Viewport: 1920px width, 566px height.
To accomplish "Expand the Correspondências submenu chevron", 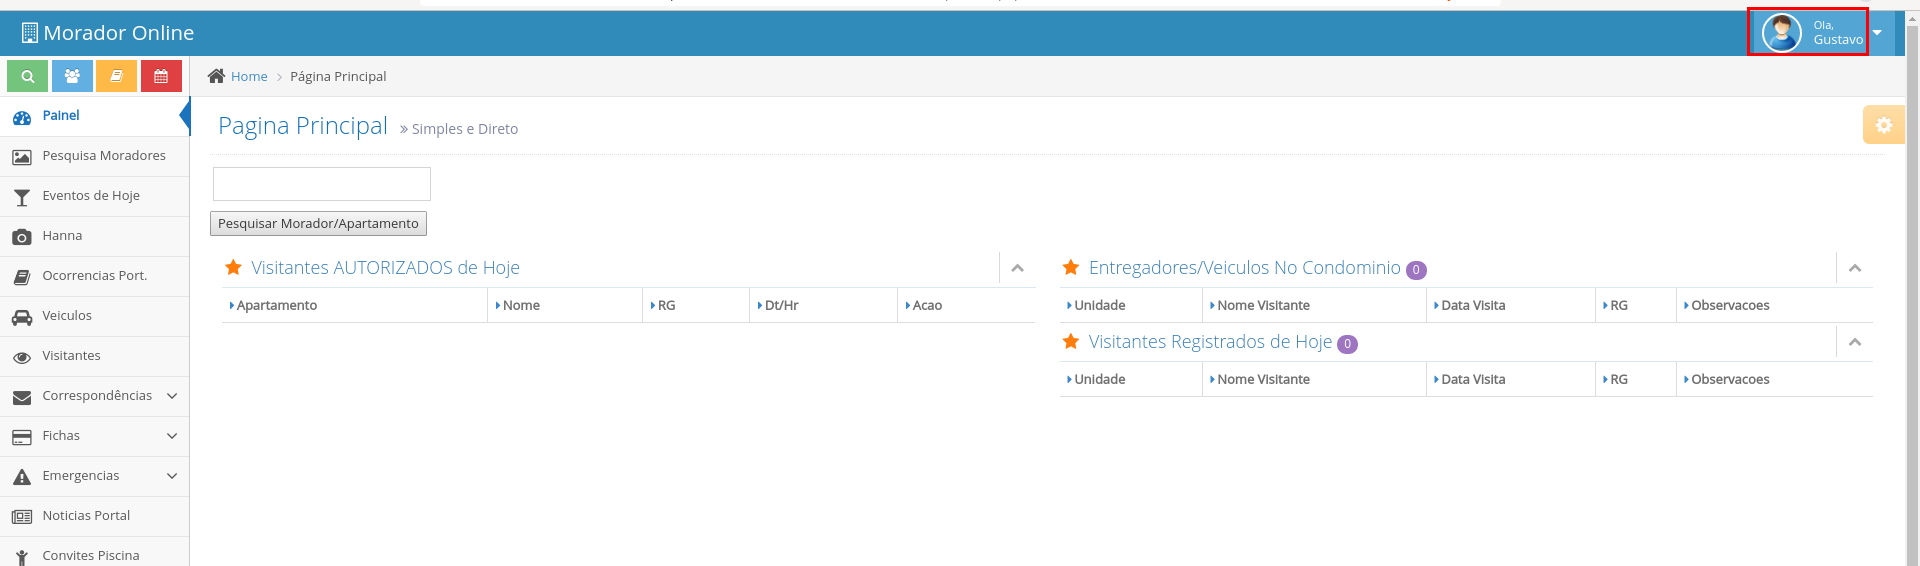I will [172, 396].
